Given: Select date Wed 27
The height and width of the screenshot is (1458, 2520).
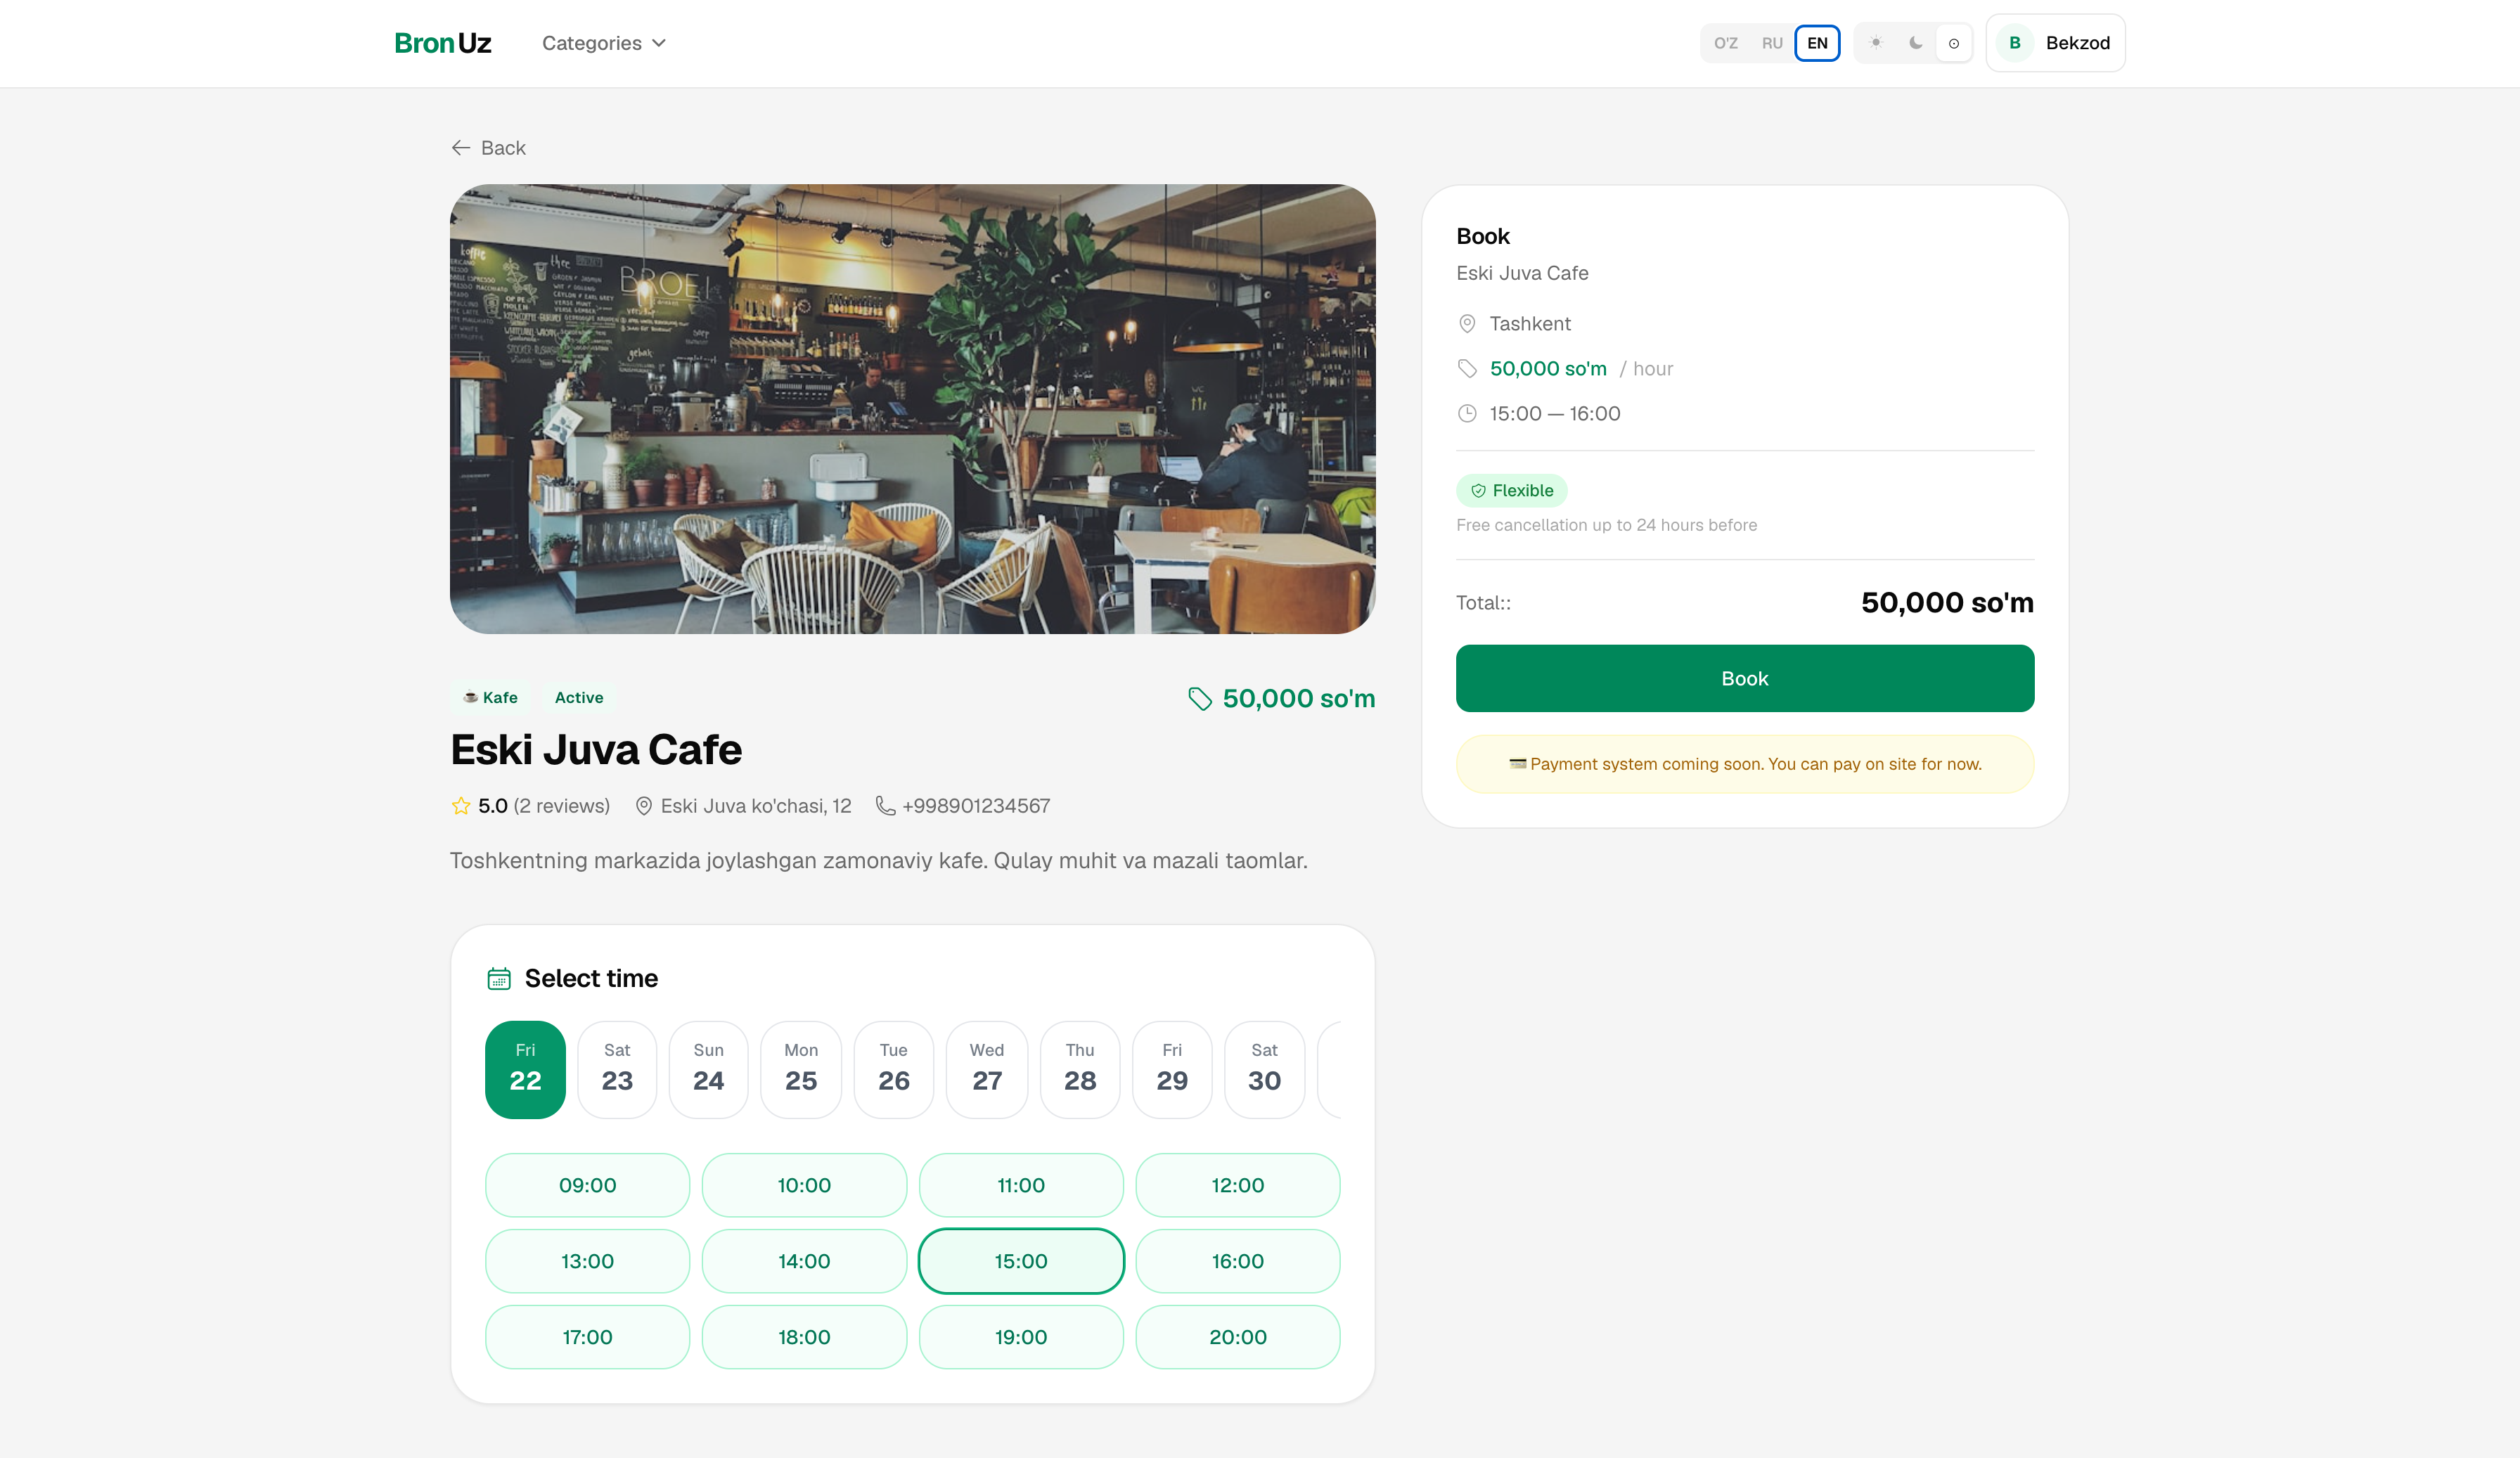Looking at the screenshot, I should 987,1069.
